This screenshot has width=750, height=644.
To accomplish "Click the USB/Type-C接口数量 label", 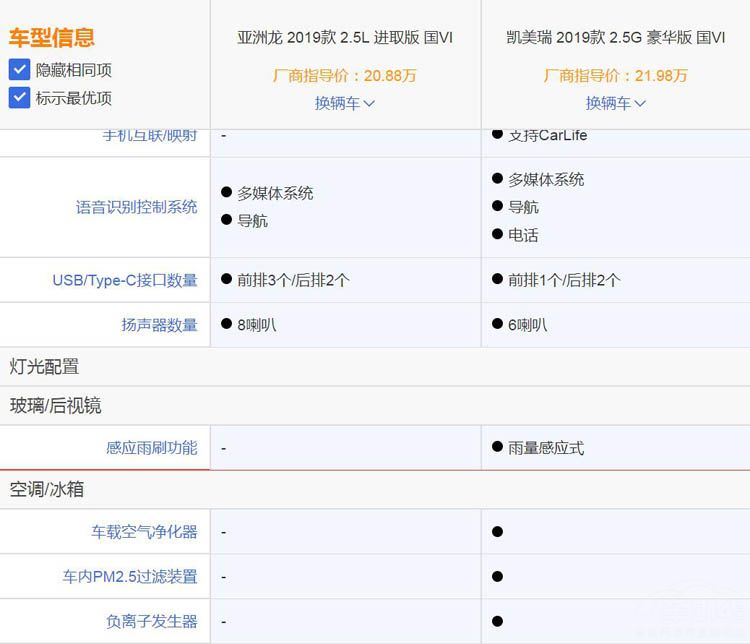I will (125, 280).
